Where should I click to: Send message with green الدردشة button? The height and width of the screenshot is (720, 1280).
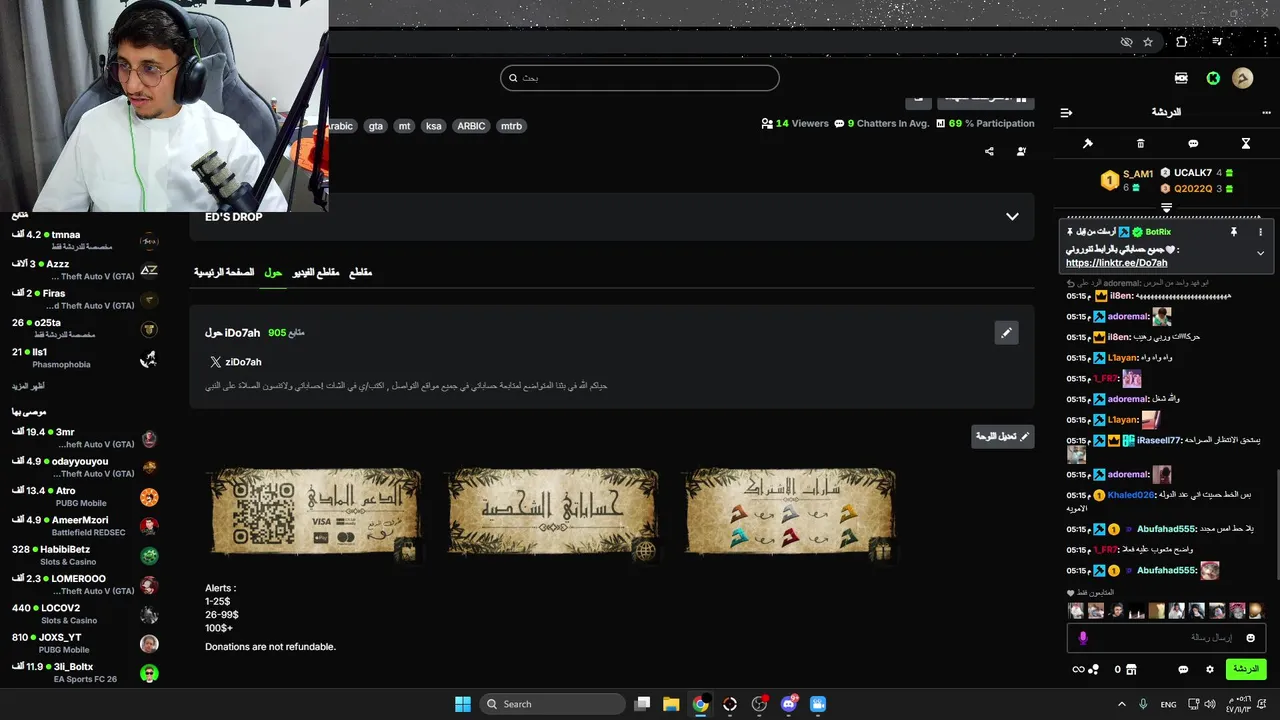click(x=1246, y=669)
